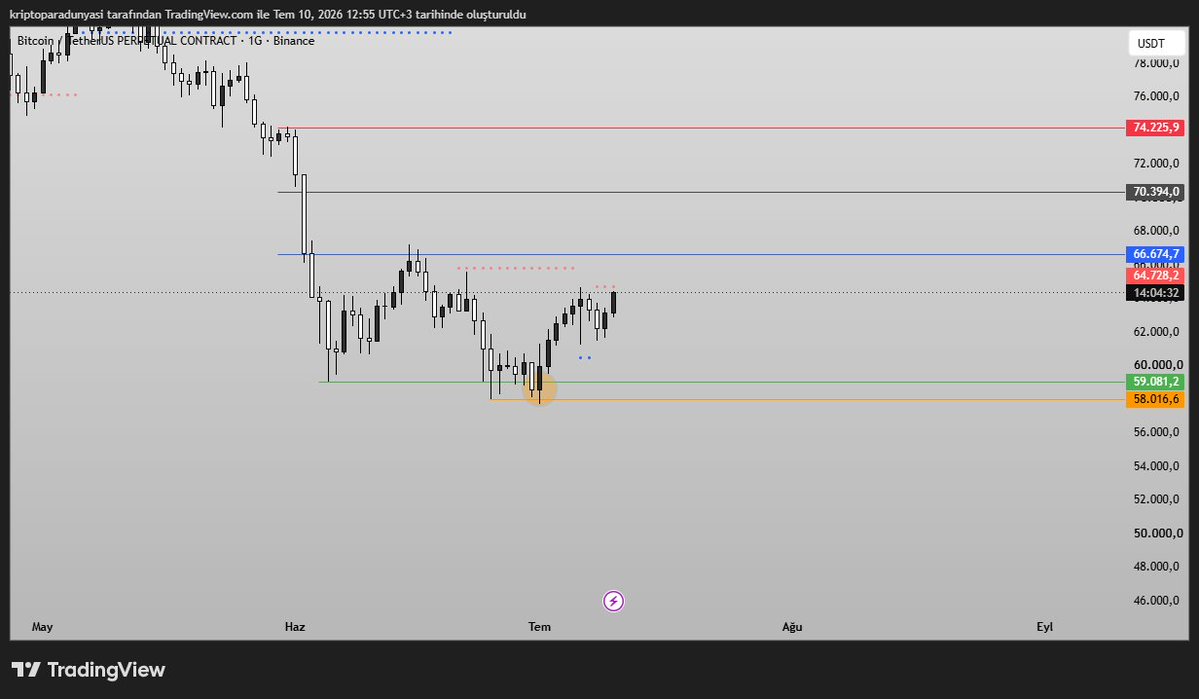The width and height of the screenshot is (1199, 699).
Task: Click the Tem label on time axis
Action: pyautogui.click(x=540, y=627)
